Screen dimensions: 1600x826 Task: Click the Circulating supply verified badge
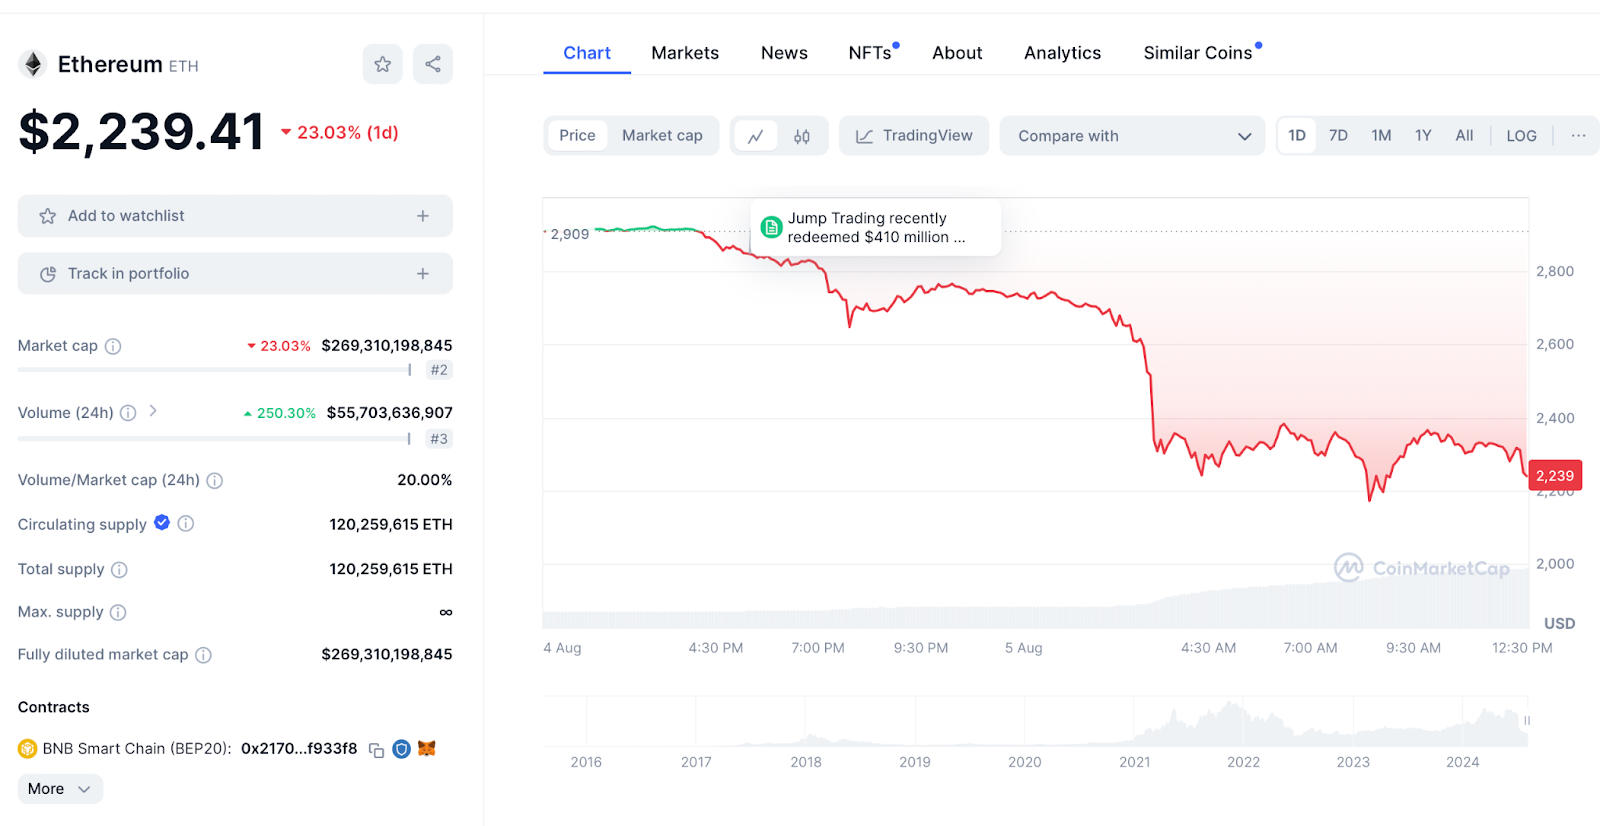(162, 523)
